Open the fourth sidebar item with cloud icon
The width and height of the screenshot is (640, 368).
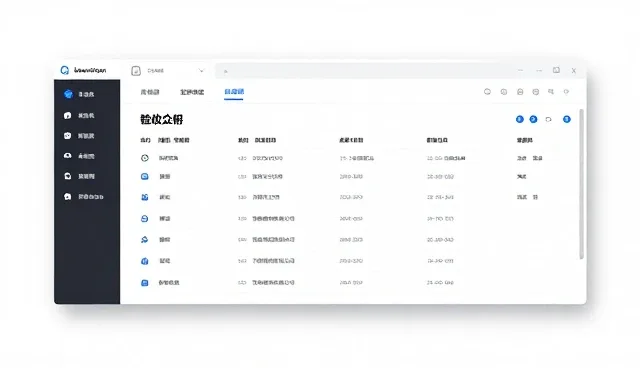(79, 156)
